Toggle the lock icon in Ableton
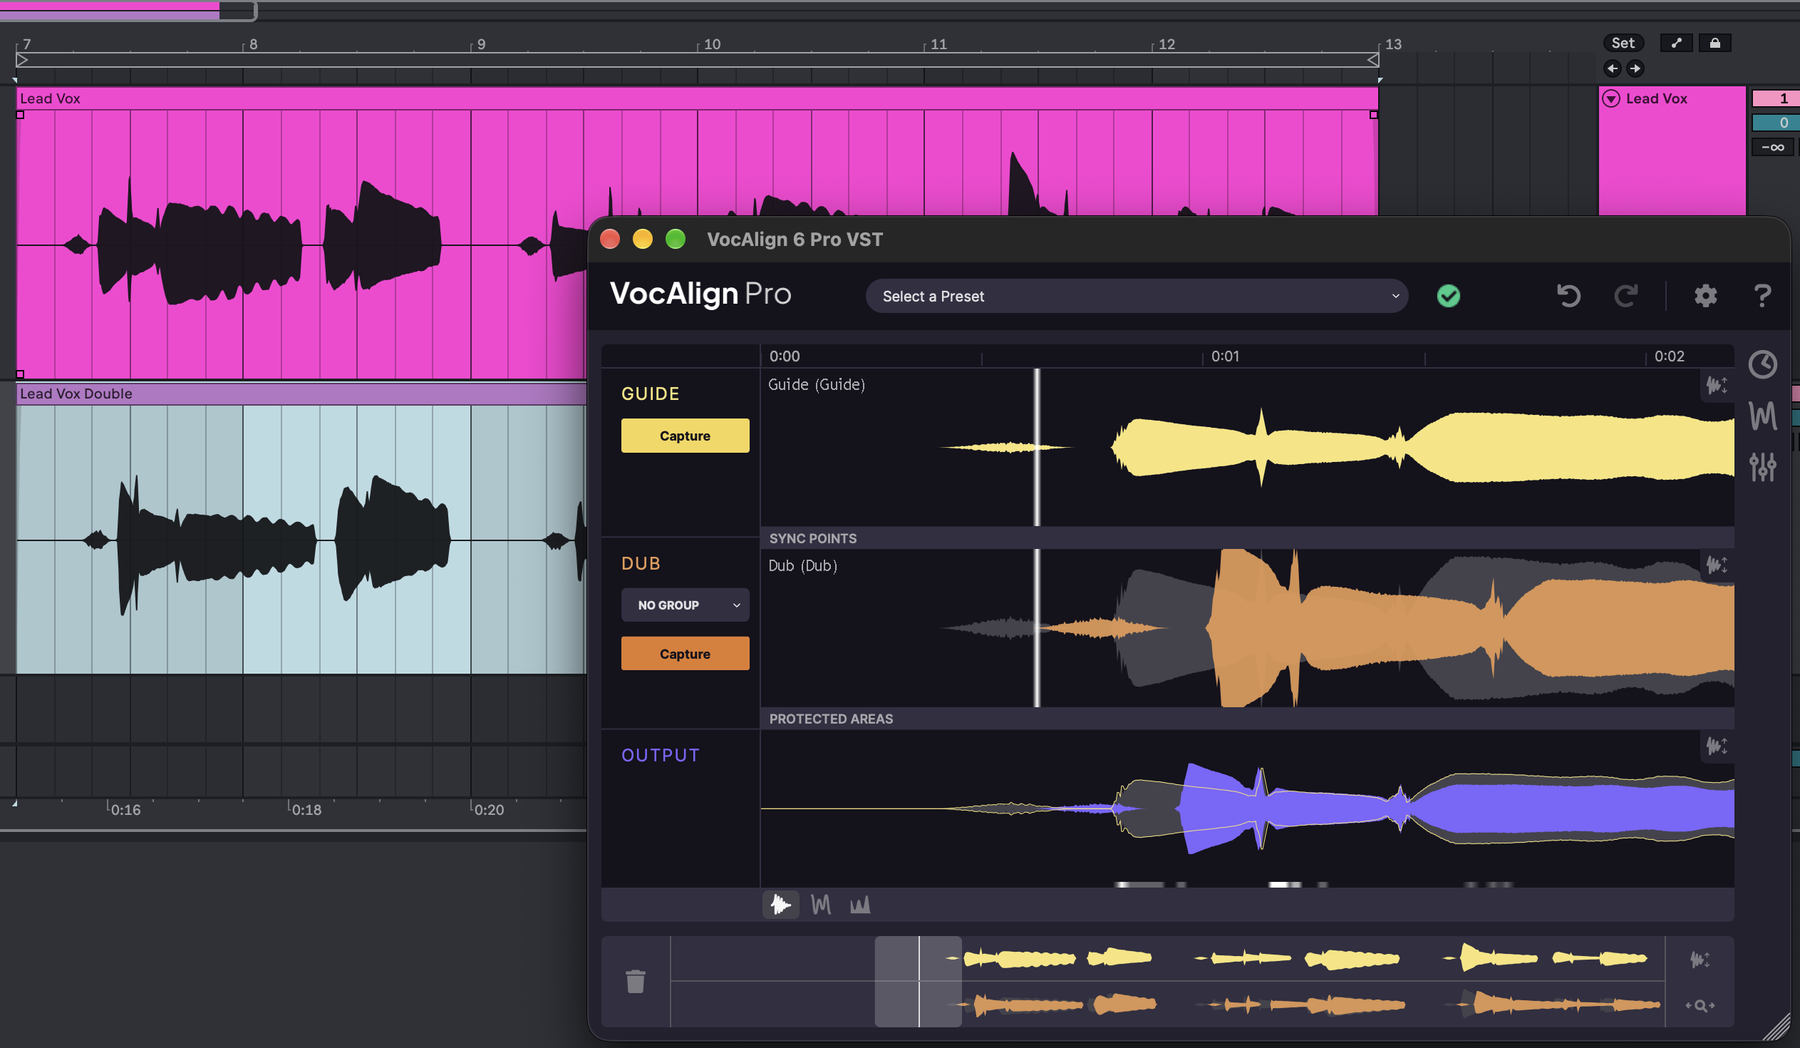Viewport: 1800px width, 1048px height. (x=1715, y=43)
